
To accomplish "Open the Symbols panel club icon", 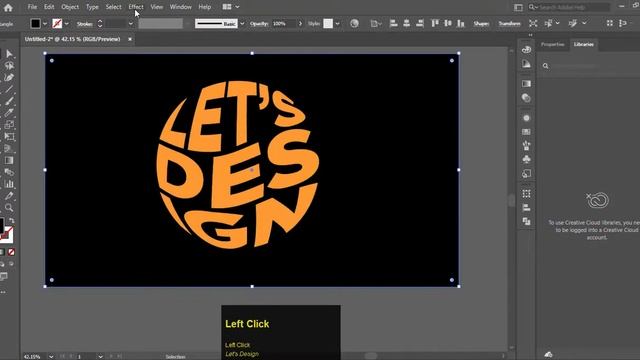I will (527, 160).
